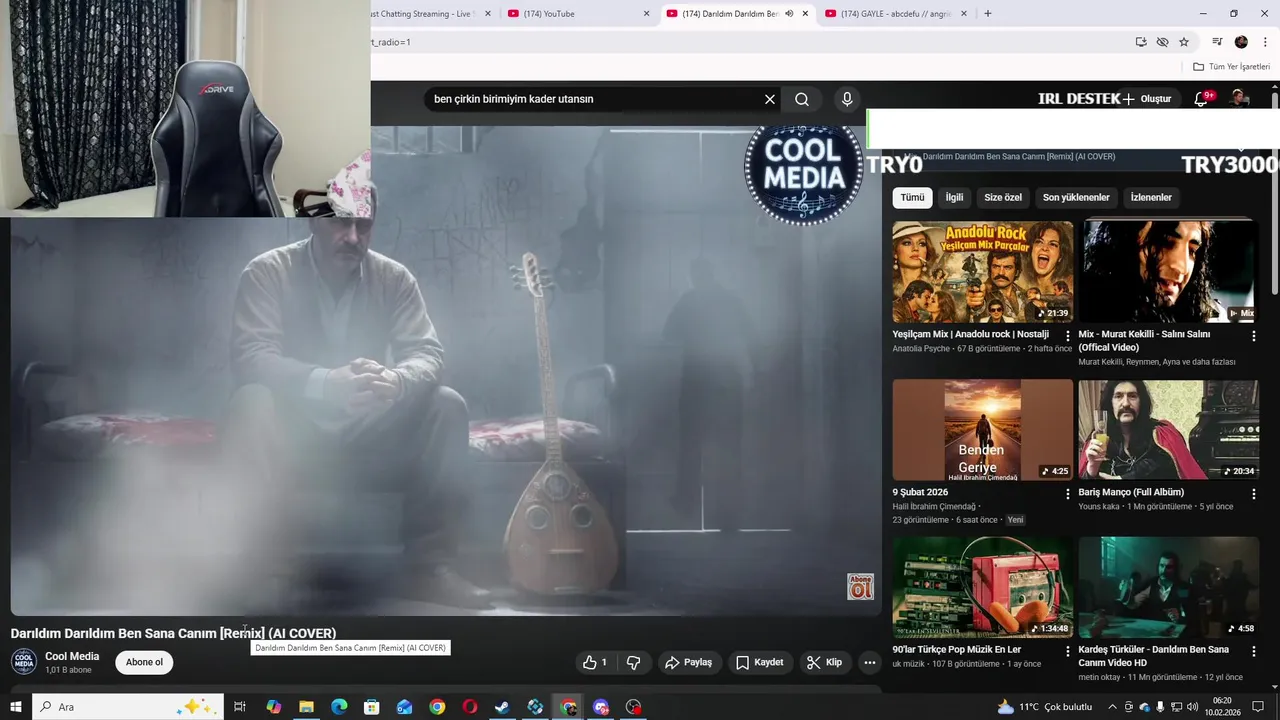Open the Windows Start menu
The width and height of the screenshot is (1280, 720).
click(x=16, y=707)
